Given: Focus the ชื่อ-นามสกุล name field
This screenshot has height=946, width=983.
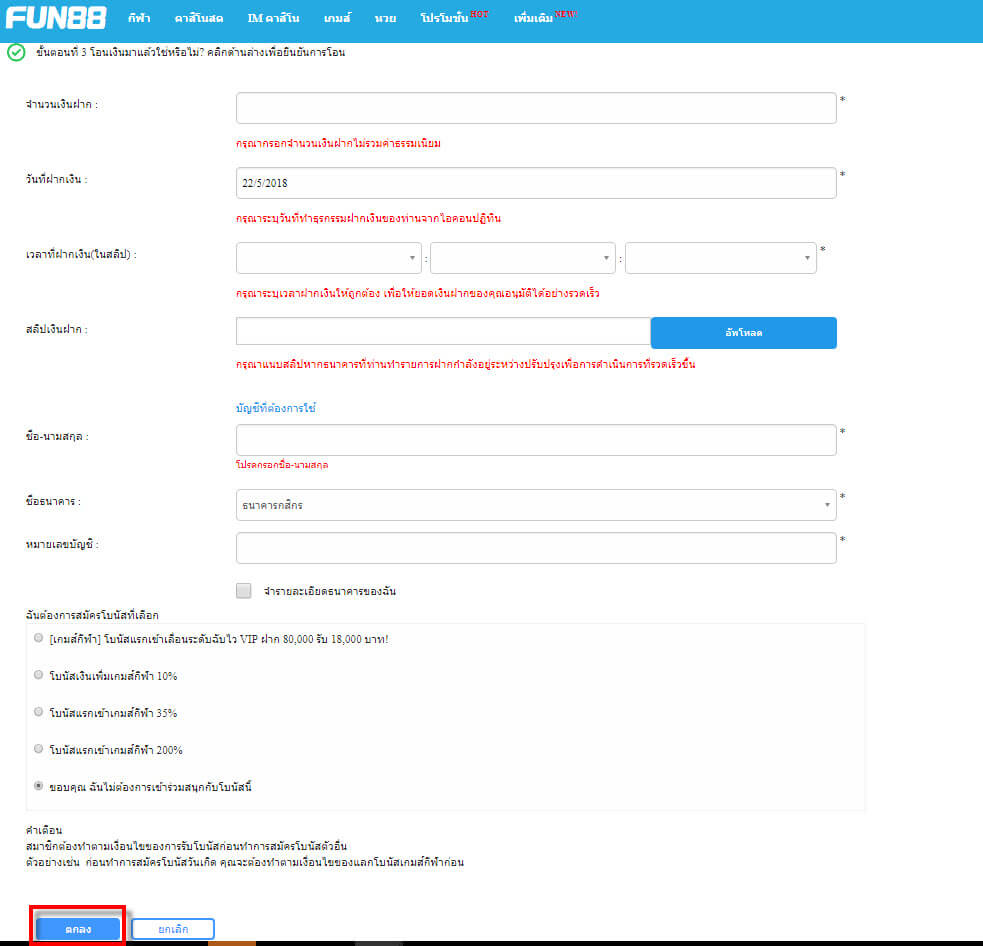Looking at the screenshot, I should (536, 440).
